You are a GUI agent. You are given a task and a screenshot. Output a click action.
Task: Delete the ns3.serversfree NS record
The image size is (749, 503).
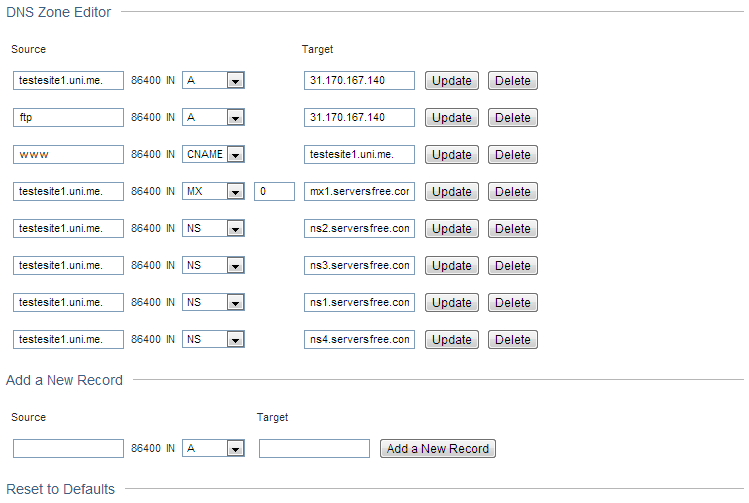(513, 266)
